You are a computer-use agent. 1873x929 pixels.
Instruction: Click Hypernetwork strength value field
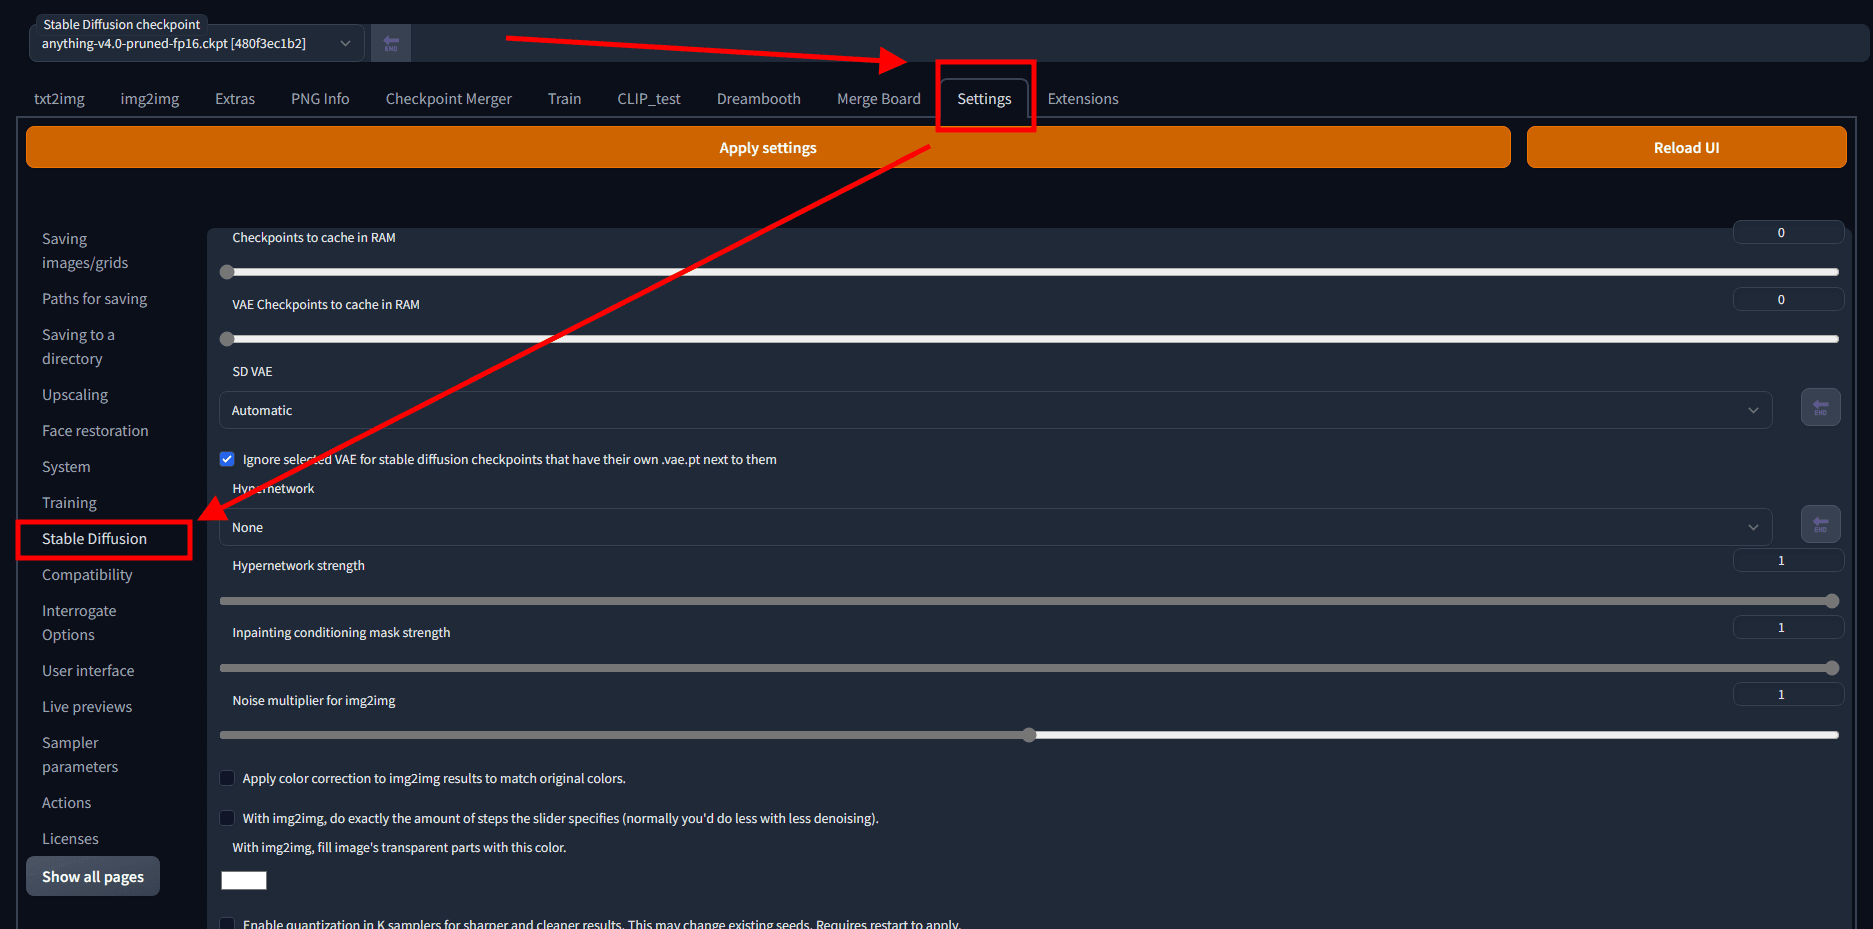[1787, 561]
